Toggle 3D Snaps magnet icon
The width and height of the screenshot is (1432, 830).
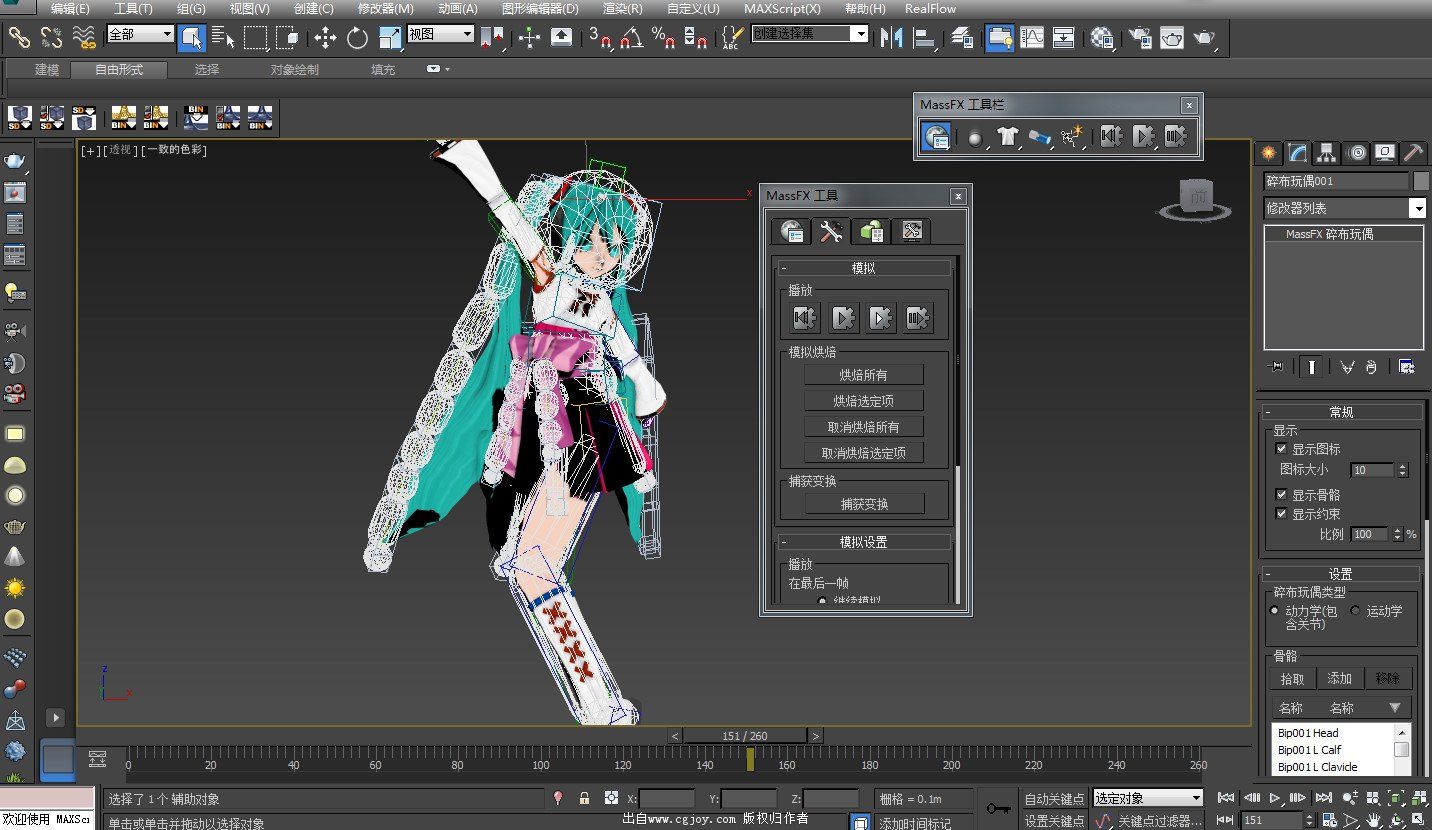coord(600,38)
